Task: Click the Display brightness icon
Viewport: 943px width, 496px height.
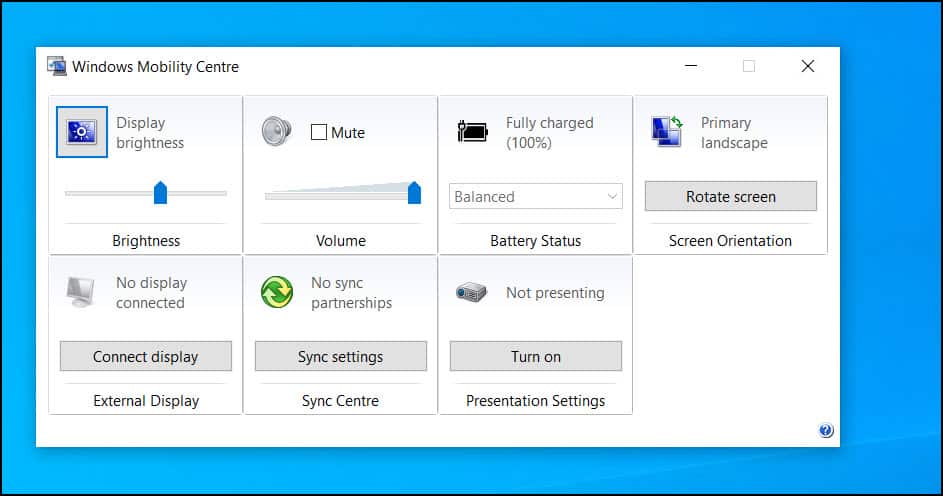Action: 82,132
